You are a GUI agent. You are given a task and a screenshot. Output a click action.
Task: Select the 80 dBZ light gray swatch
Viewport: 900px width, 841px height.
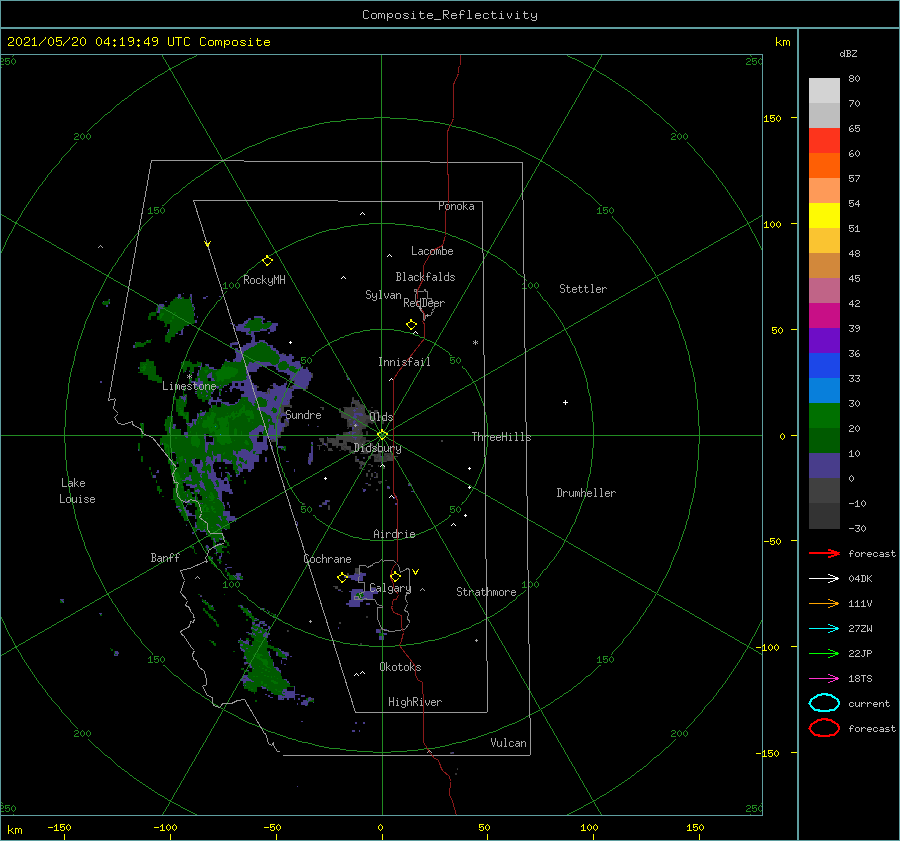point(824,91)
